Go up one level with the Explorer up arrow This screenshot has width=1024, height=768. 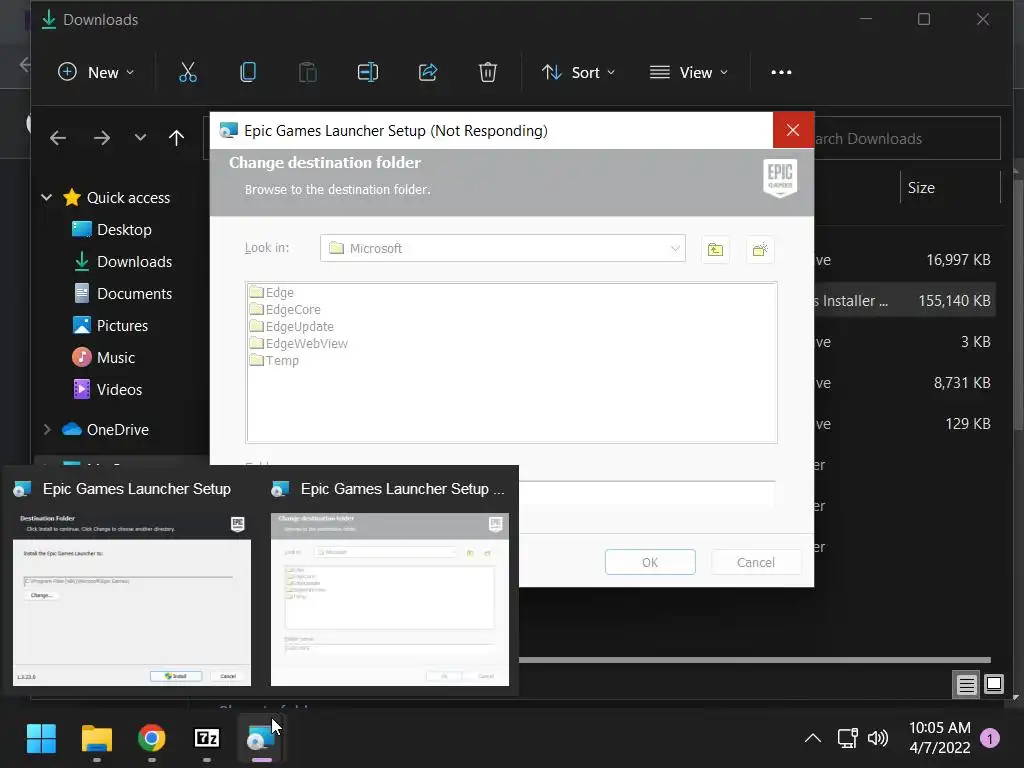(176, 138)
